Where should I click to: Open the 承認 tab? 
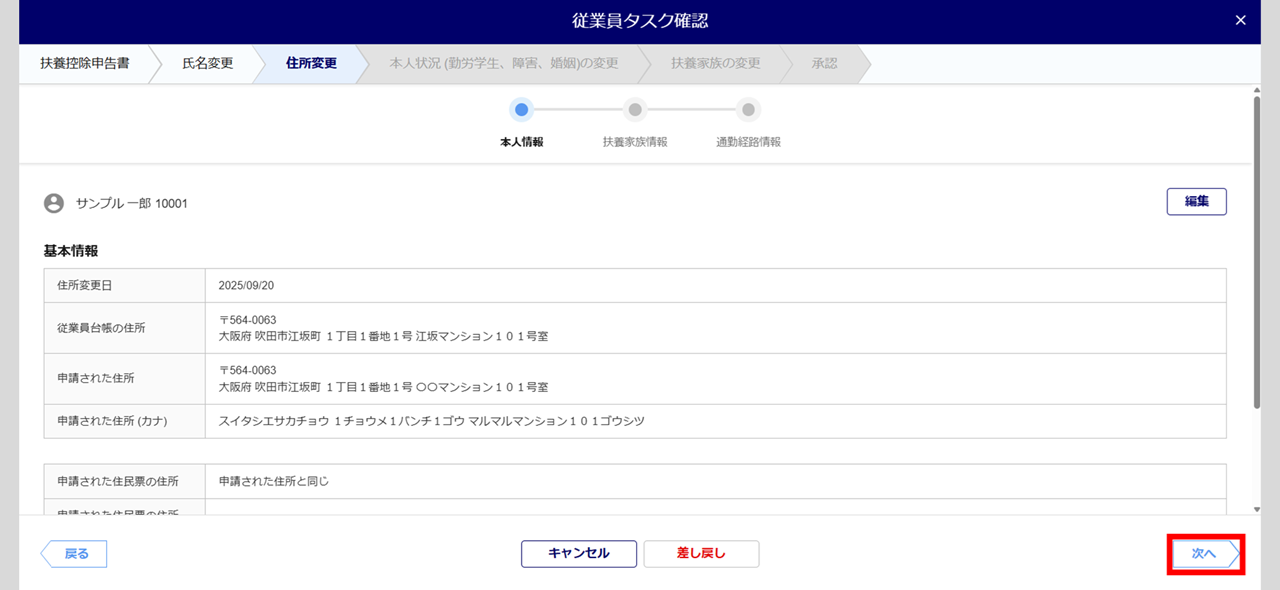tap(825, 63)
